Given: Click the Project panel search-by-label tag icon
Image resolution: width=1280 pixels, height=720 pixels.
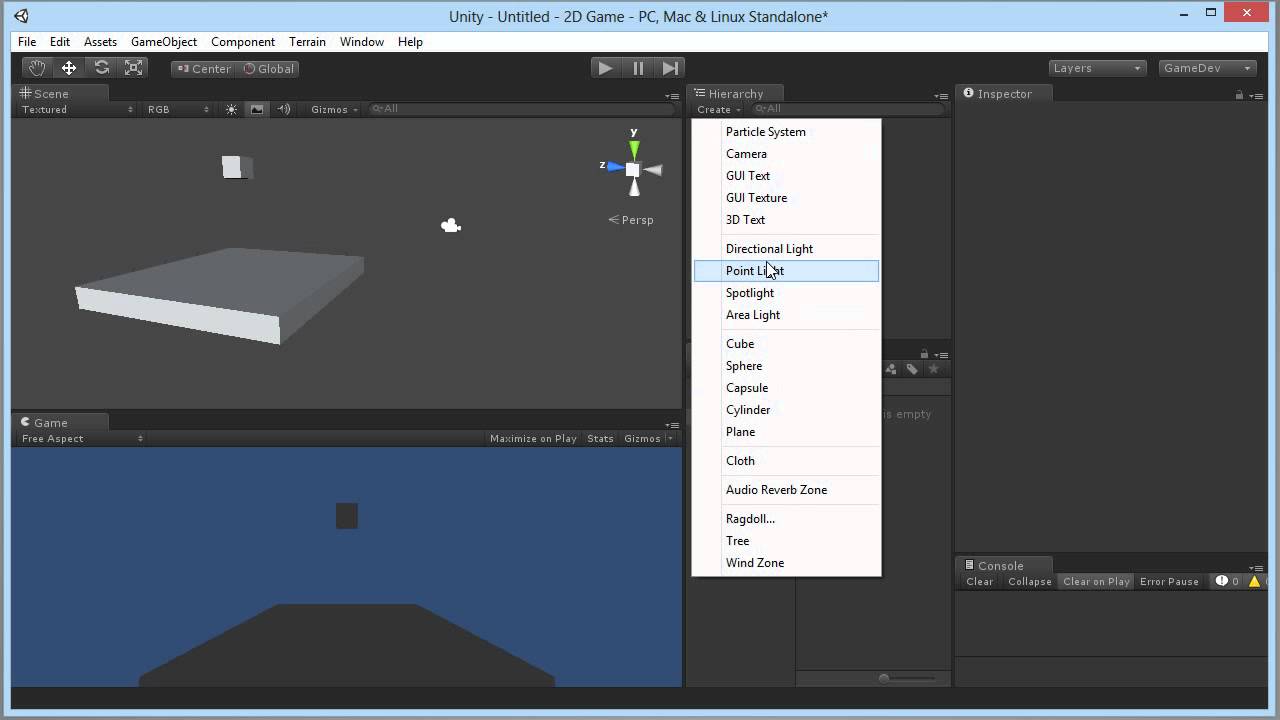Looking at the screenshot, I should pos(912,369).
